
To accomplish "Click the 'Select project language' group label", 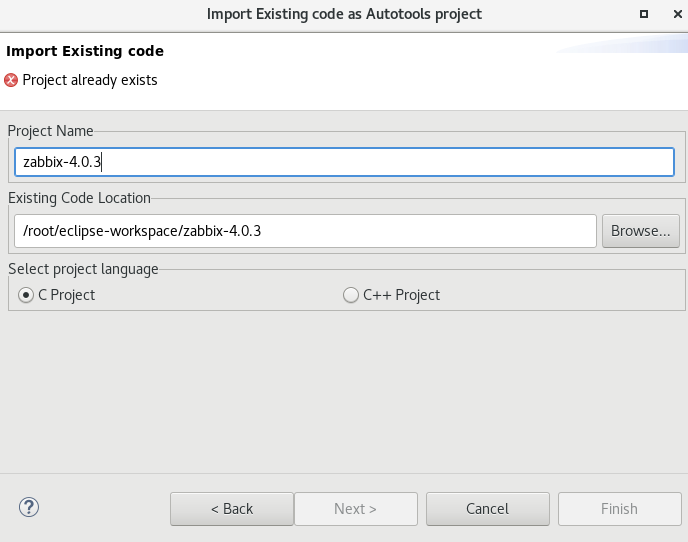I will 83,269.
